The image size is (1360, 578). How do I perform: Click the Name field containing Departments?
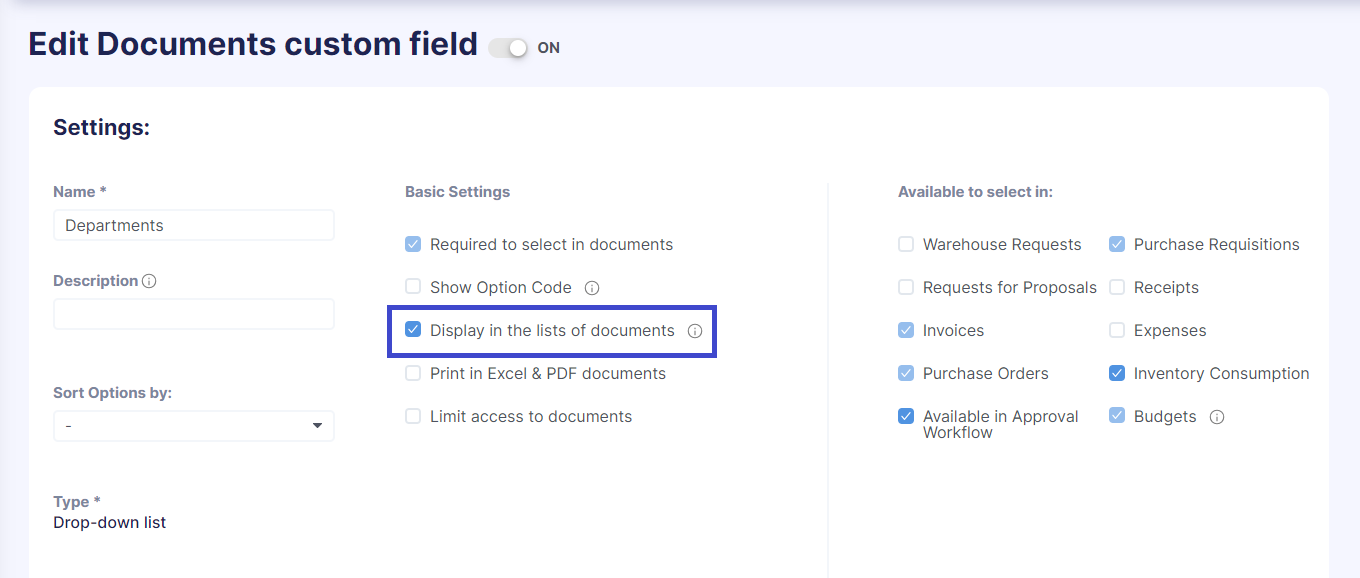point(193,225)
